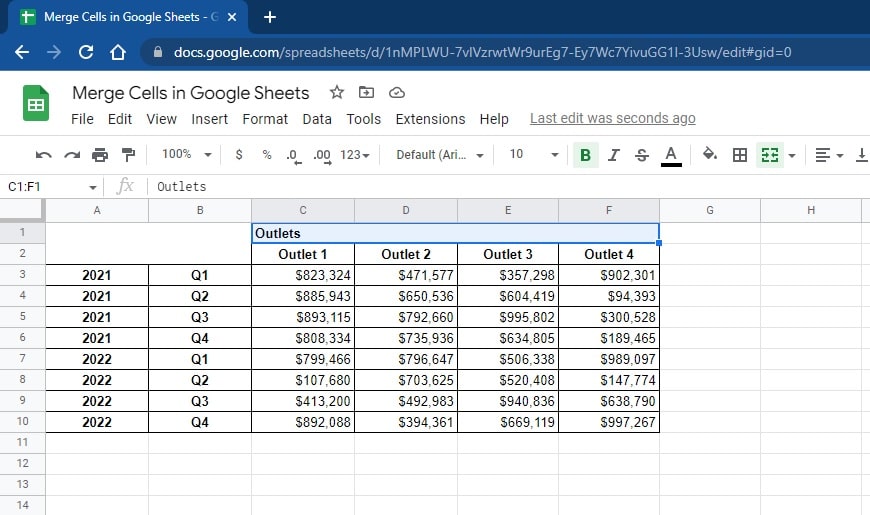
Task: Open the zoom level dropdown
Action: (186, 154)
